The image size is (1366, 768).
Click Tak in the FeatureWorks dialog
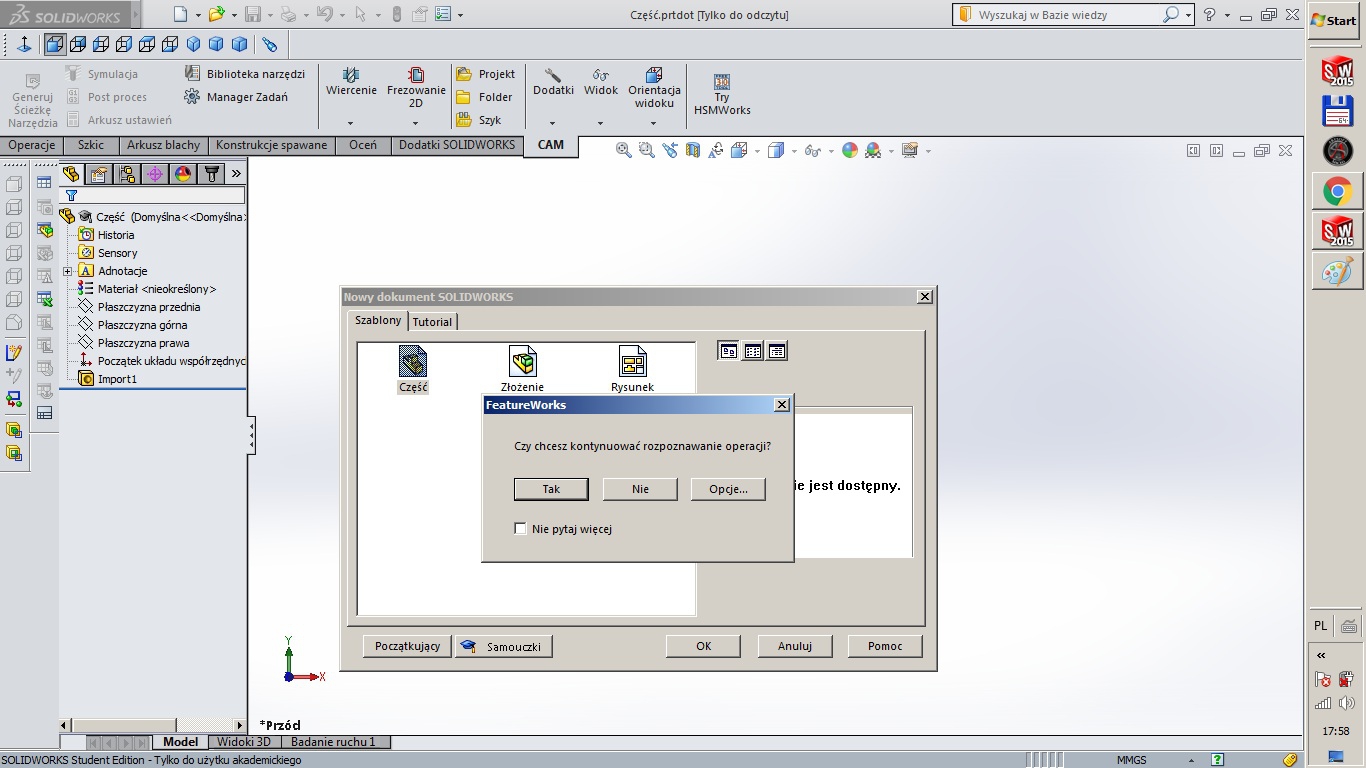coord(551,489)
